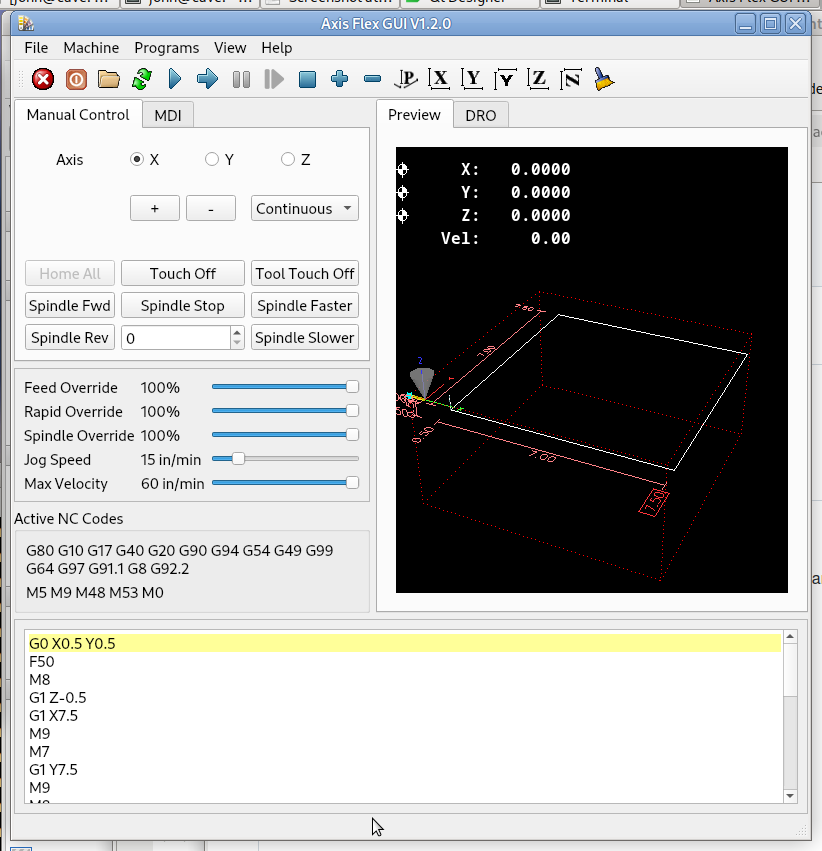The image size is (822, 851).
Task: Click the red E-Stop toolbar icon
Action: [43, 79]
